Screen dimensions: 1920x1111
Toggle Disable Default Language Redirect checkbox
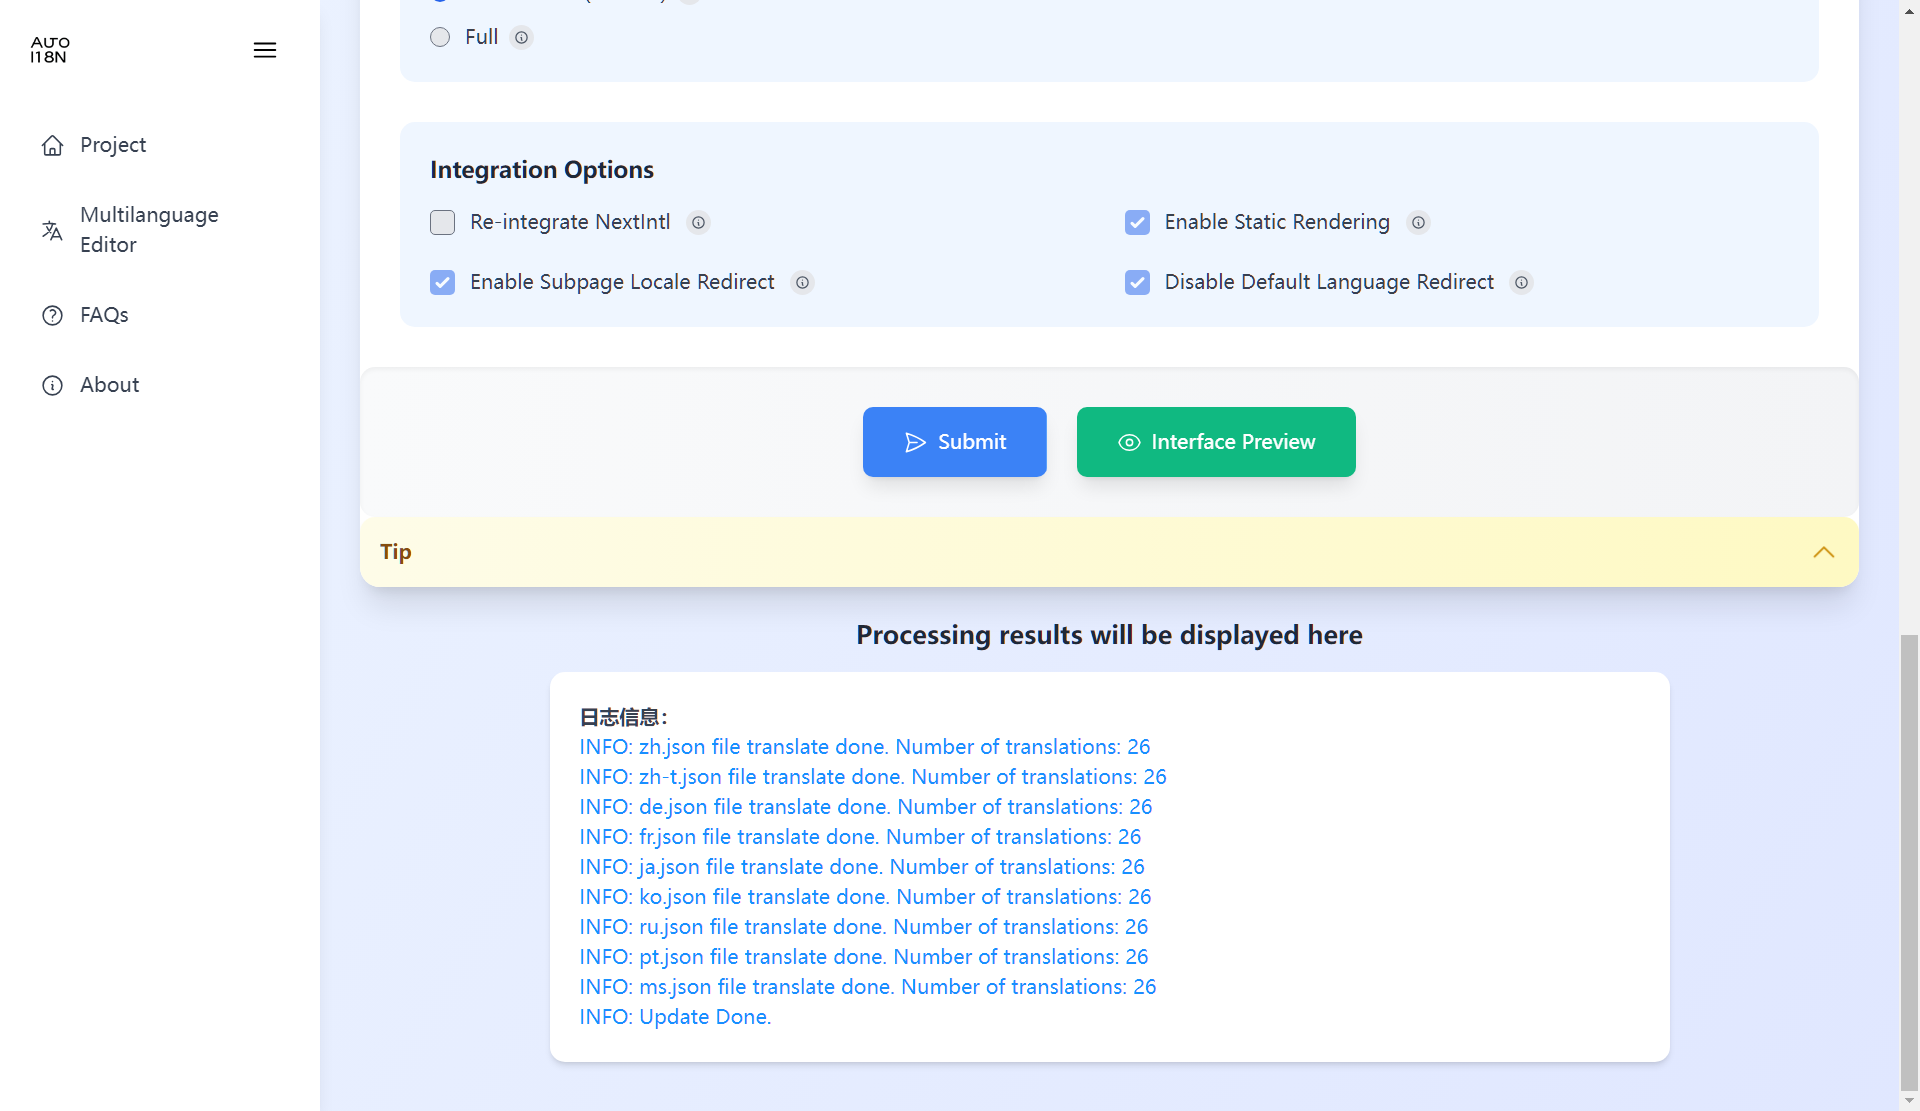click(1137, 282)
